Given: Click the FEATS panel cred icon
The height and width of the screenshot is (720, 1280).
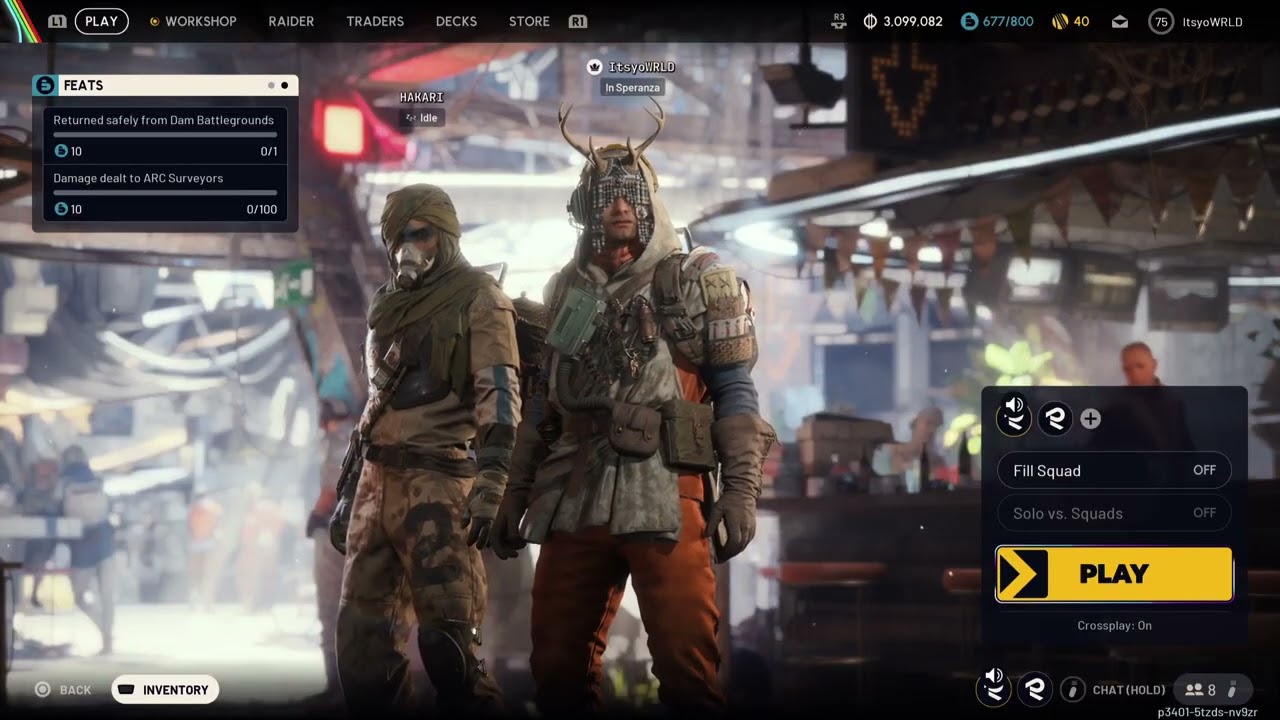Looking at the screenshot, I should pos(45,85).
